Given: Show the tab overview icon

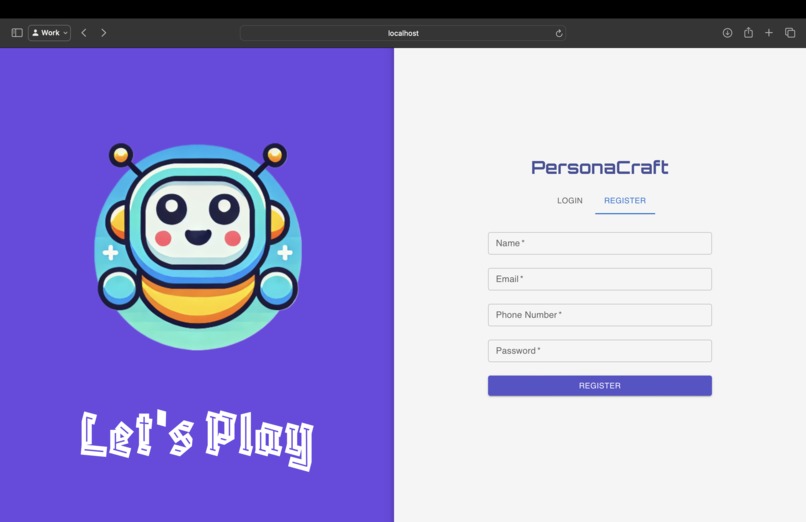Looking at the screenshot, I should 790,33.
